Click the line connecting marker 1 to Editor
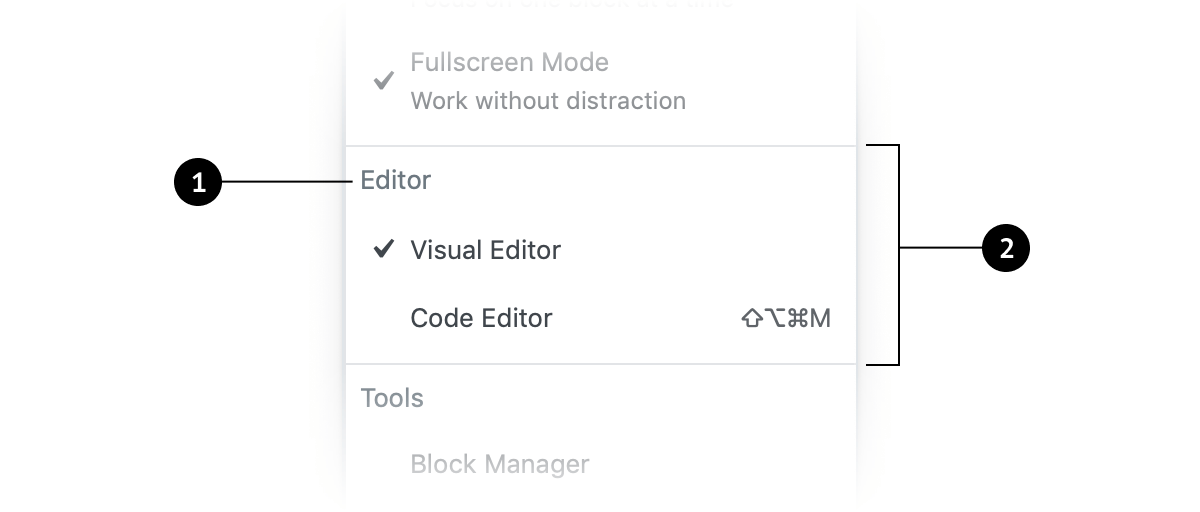Image resolution: width=1200 pixels, height=512 pixels. pyautogui.click(x=285, y=182)
